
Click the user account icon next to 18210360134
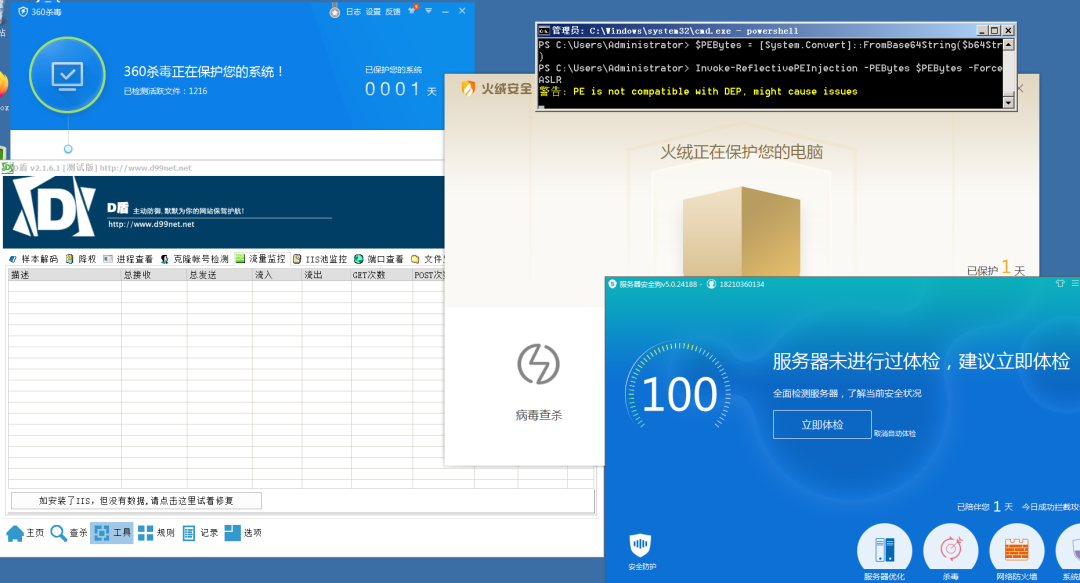point(712,284)
